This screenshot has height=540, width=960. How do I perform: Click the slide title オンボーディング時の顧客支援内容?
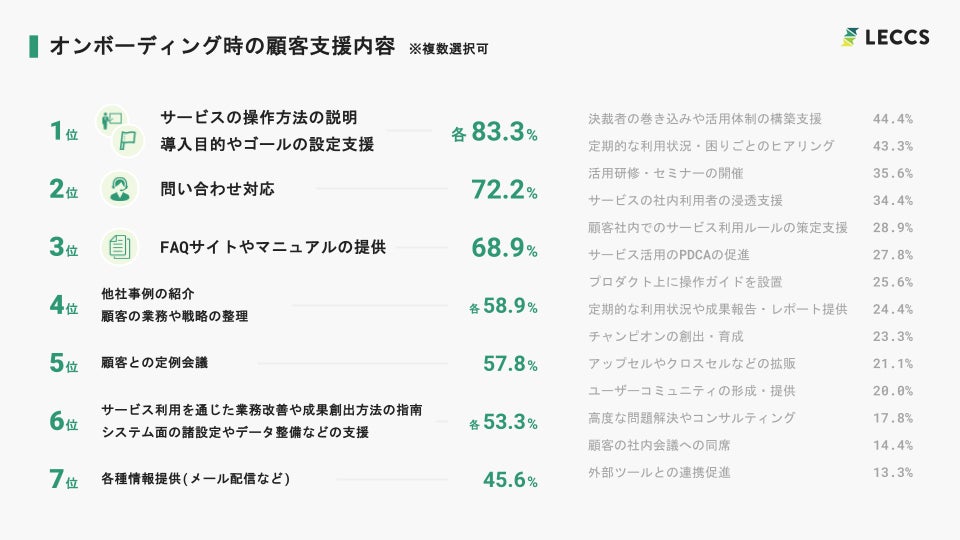[222, 46]
